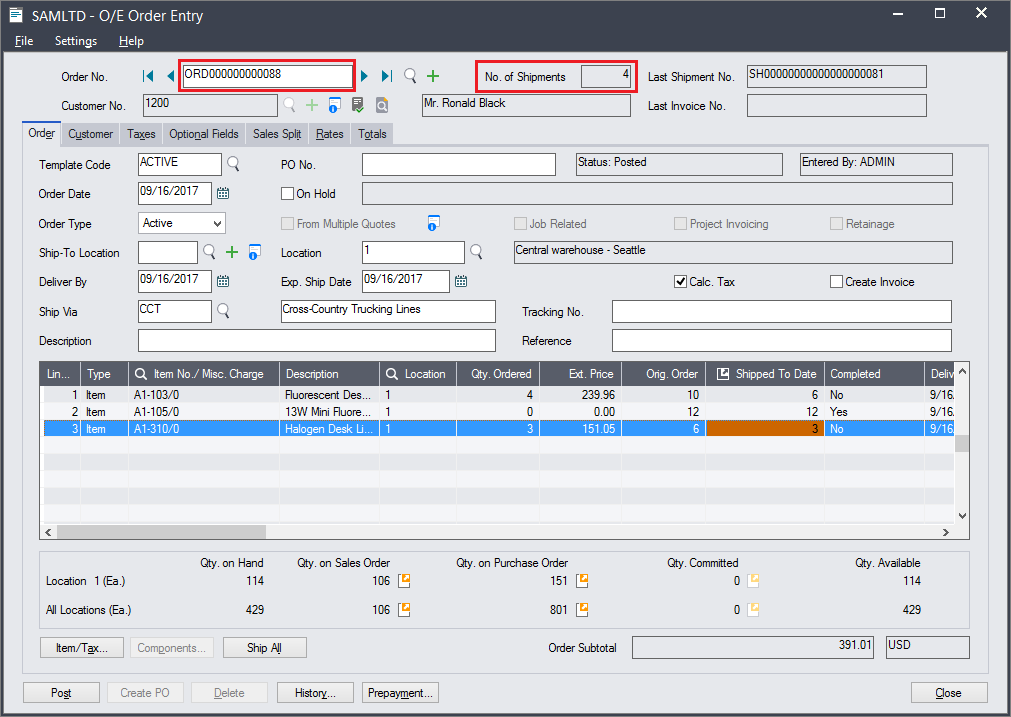Open the Order No. finder magnifier
The height and width of the screenshot is (717, 1011).
click(x=410, y=76)
